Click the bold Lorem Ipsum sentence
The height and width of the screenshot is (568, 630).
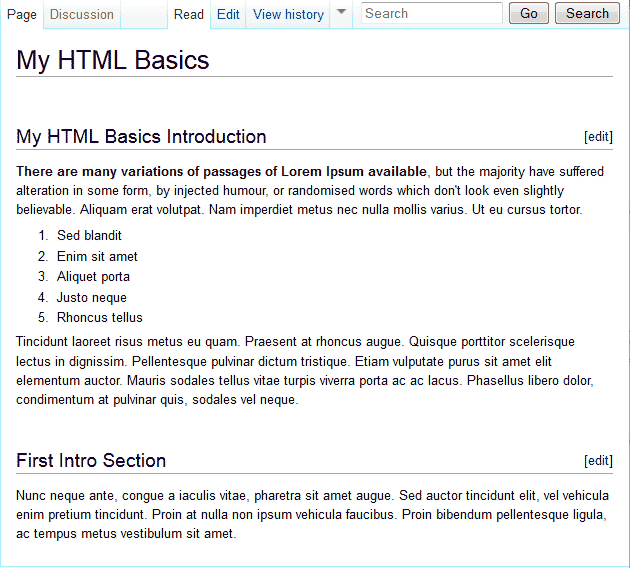221,171
